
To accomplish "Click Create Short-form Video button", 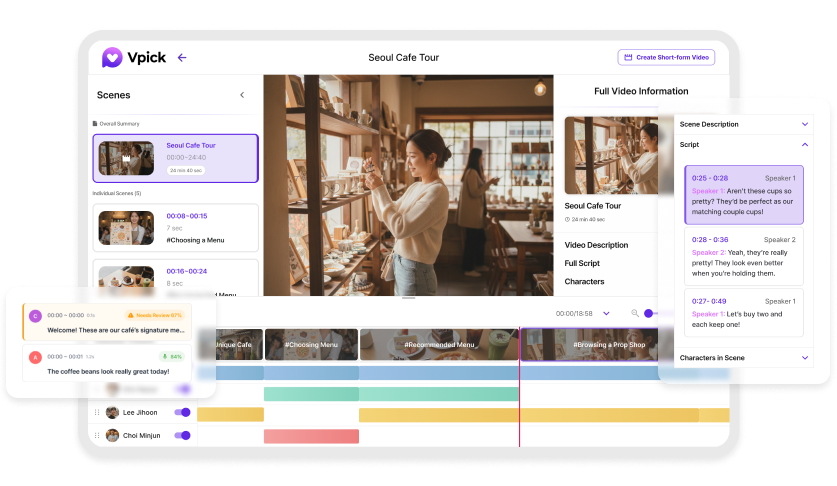I will coord(666,58).
